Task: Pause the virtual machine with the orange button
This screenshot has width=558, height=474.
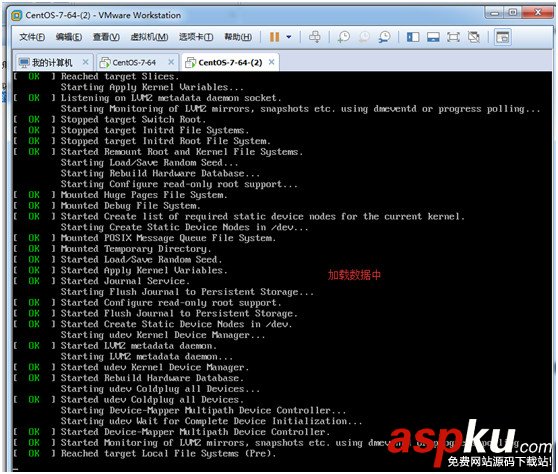Action: 274,37
